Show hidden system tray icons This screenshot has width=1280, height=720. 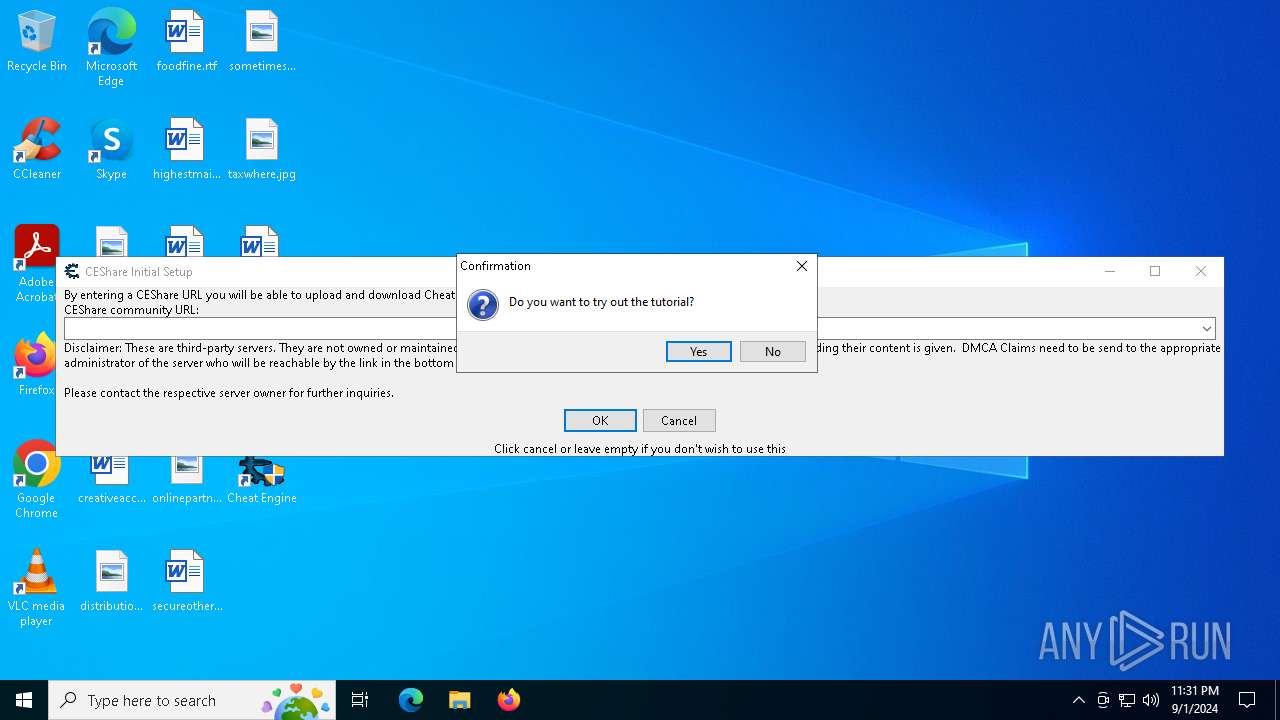[1078, 700]
